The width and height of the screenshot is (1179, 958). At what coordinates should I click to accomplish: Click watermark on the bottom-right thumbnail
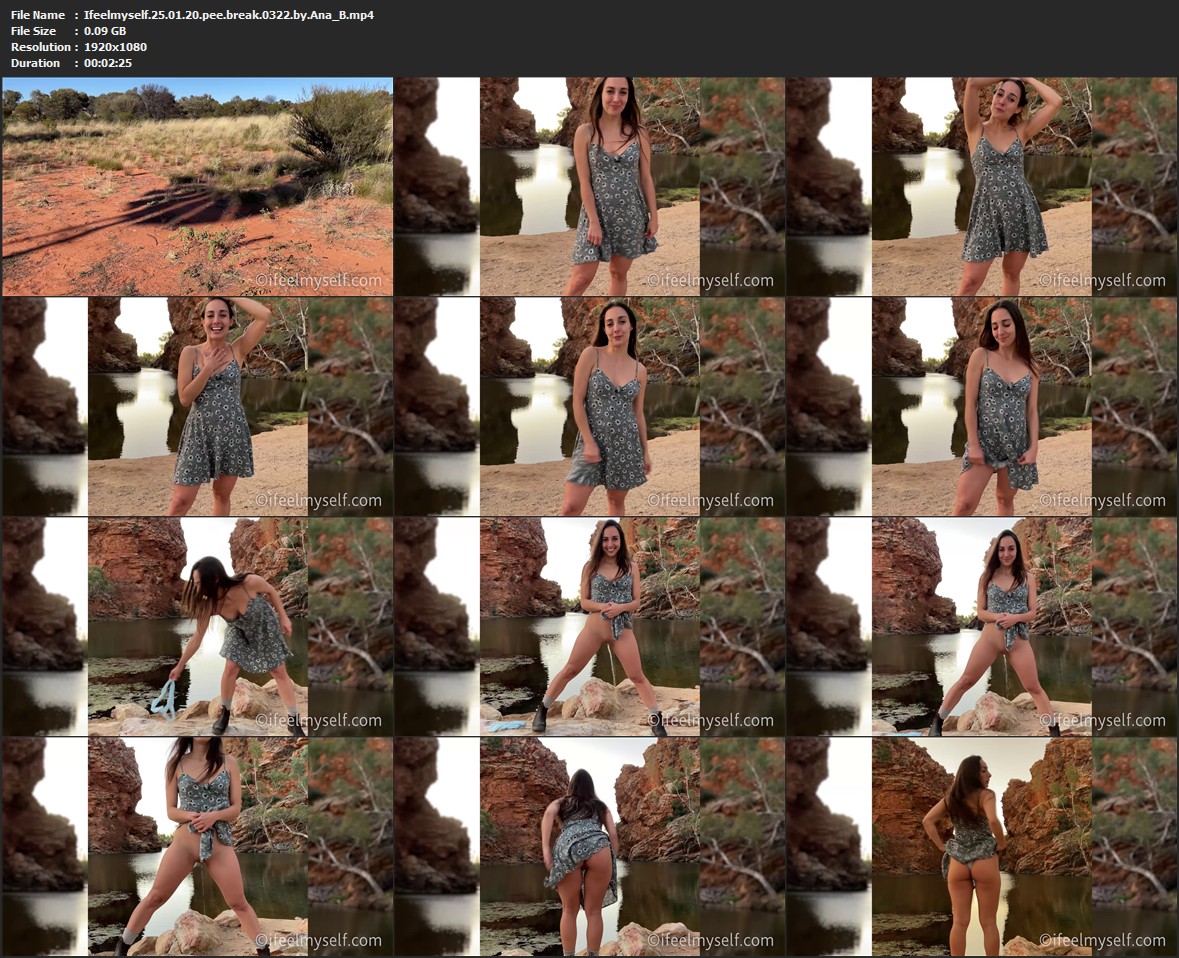pos(1102,940)
